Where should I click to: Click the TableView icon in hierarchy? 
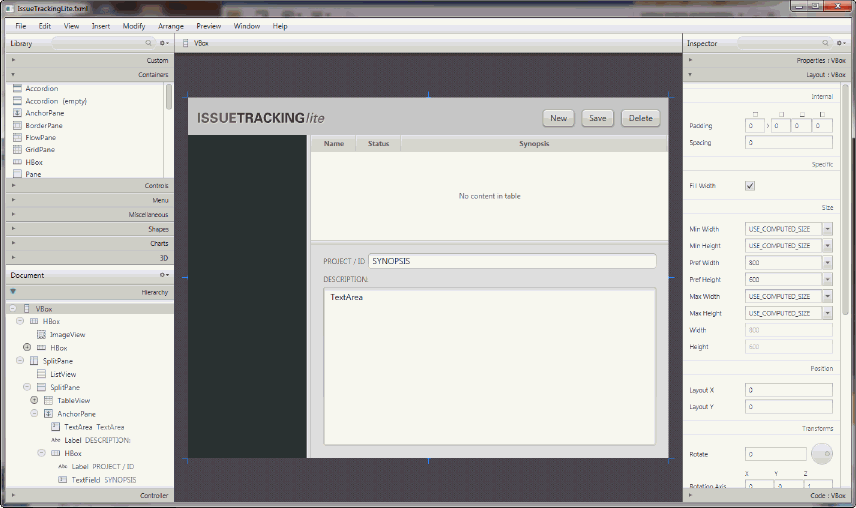[x=49, y=401]
